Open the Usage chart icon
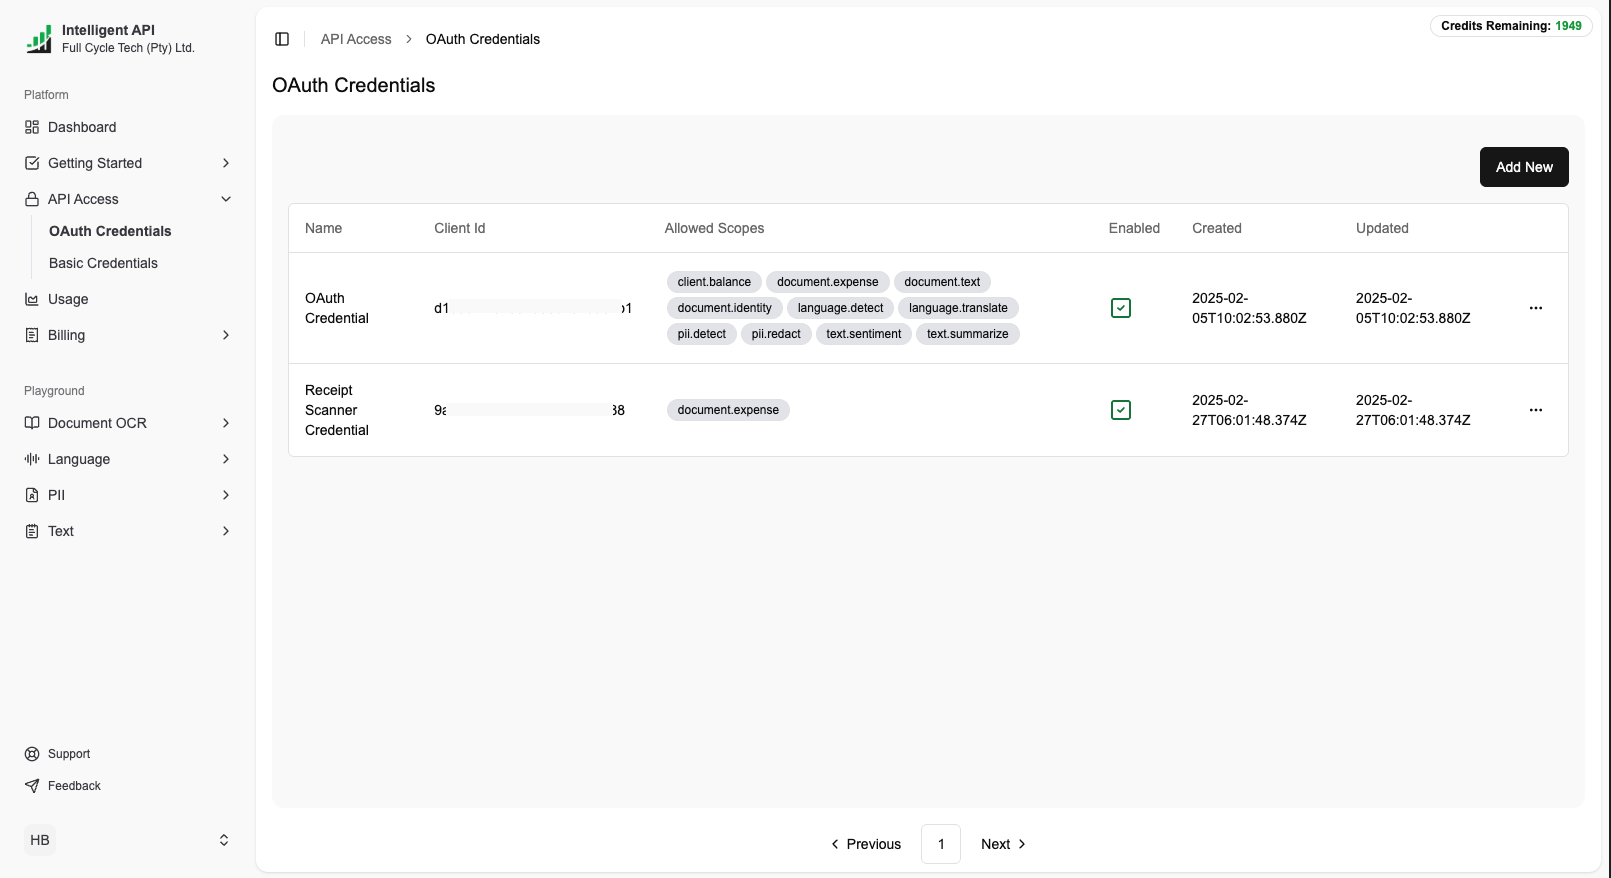1611x878 pixels. [32, 299]
